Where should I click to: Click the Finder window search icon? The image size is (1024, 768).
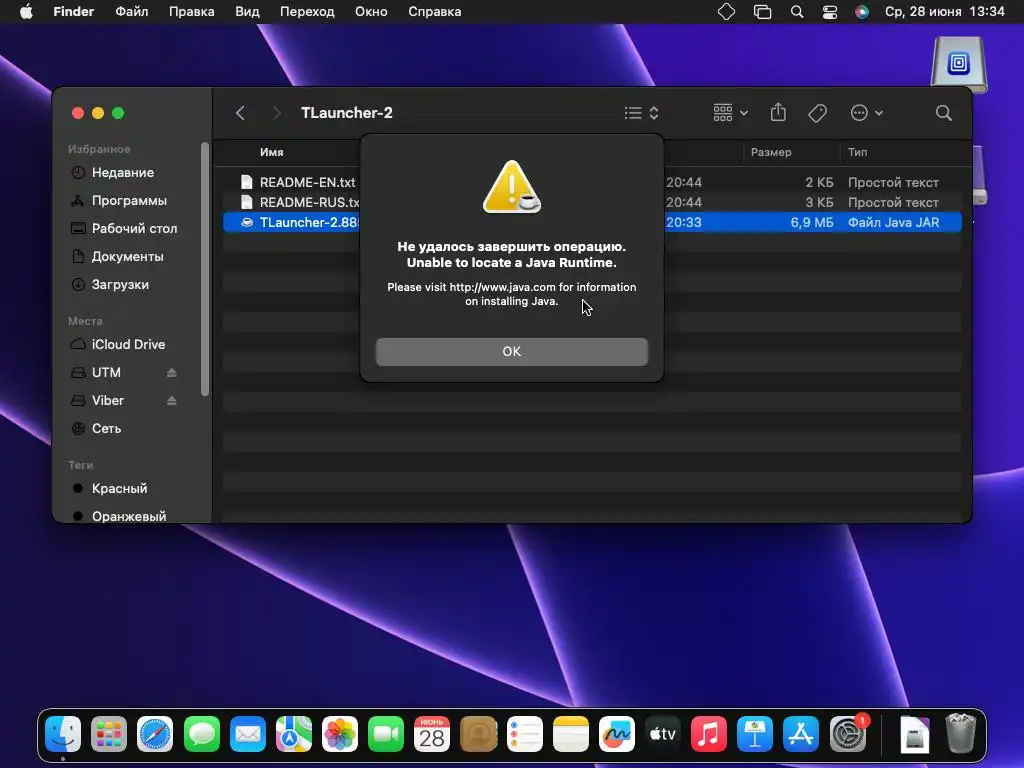coord(943,113)
